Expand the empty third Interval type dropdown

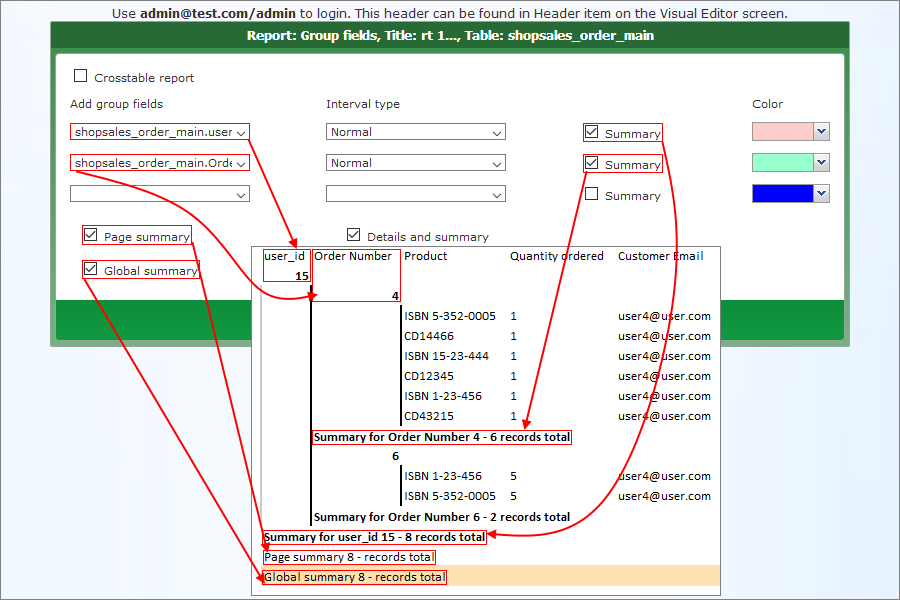click(415, 194)
